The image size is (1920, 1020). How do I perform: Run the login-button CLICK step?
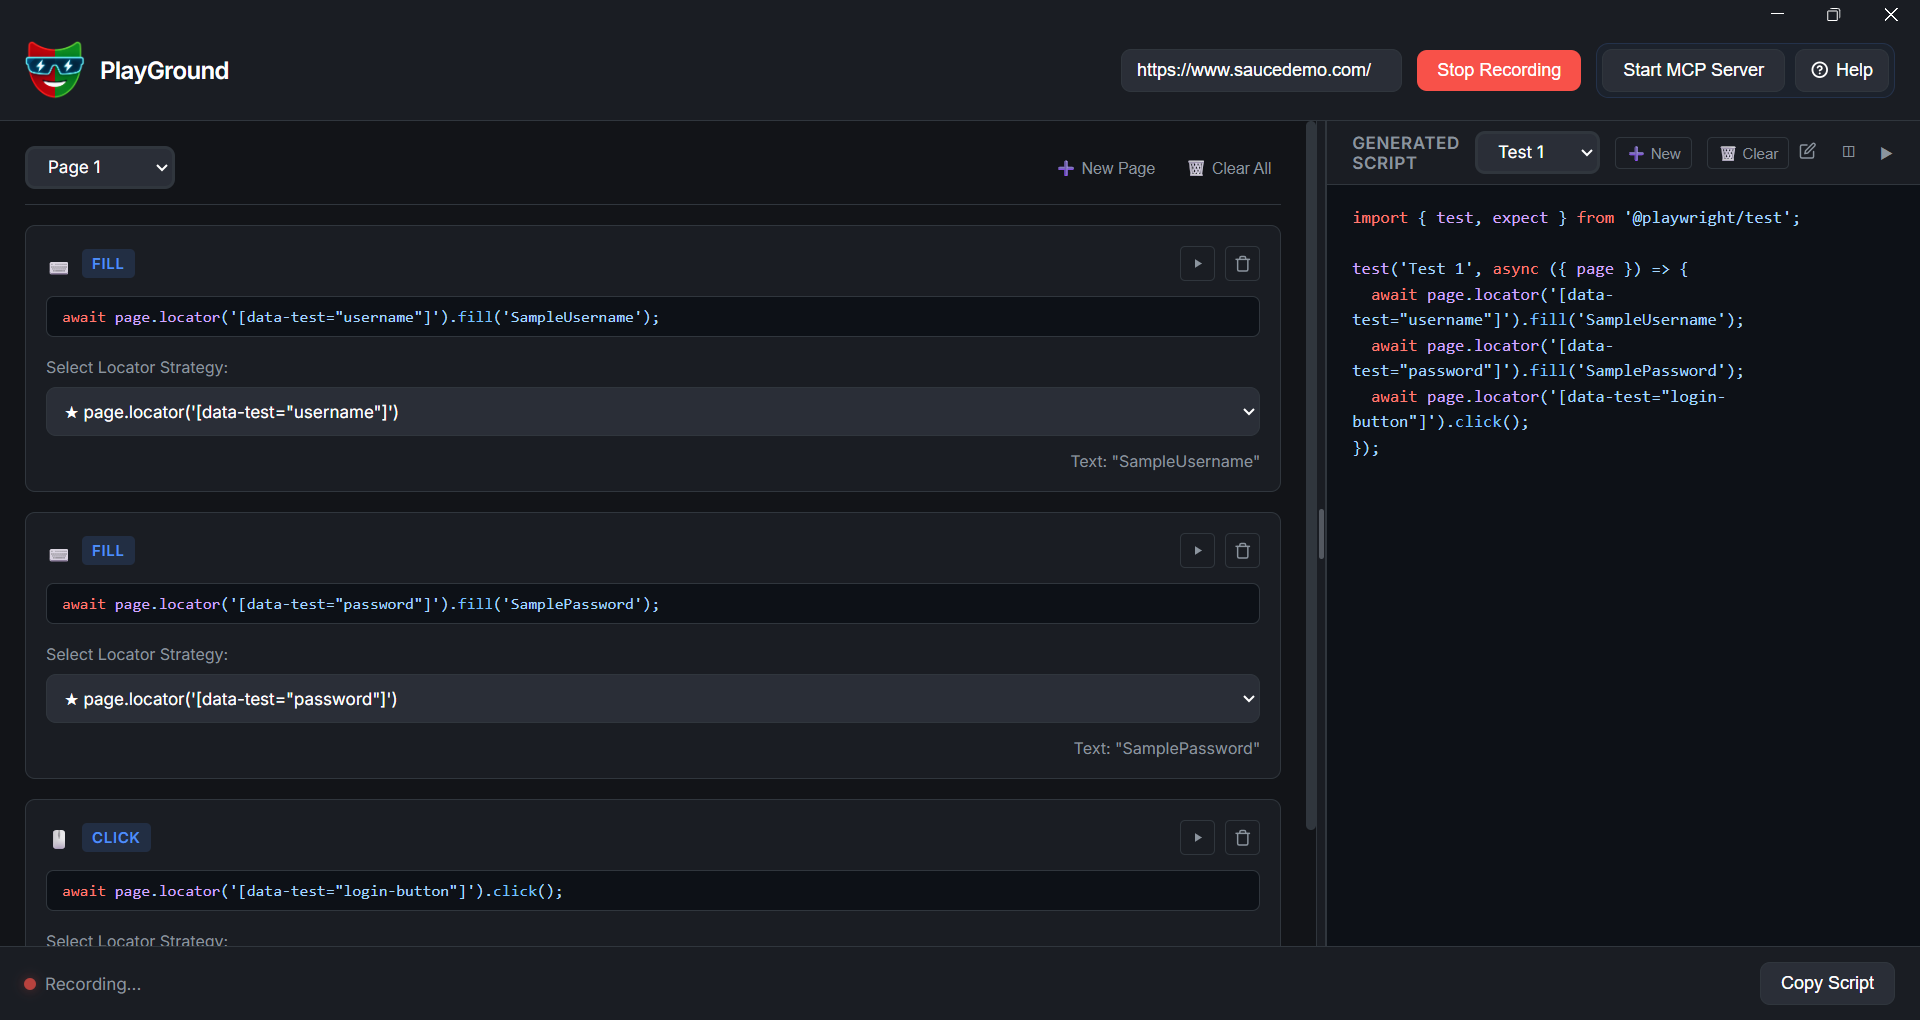[1197, 838]
